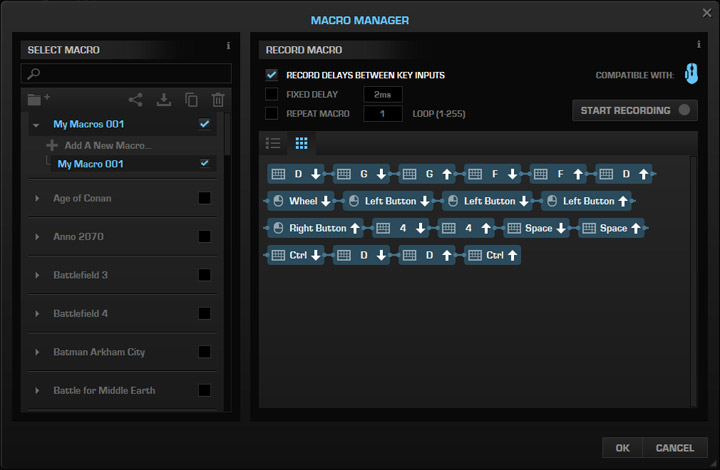This screenshot has height=470, width=720.
Task: Enable the Repeat Macro checkbox
Action: pos(271,113)
